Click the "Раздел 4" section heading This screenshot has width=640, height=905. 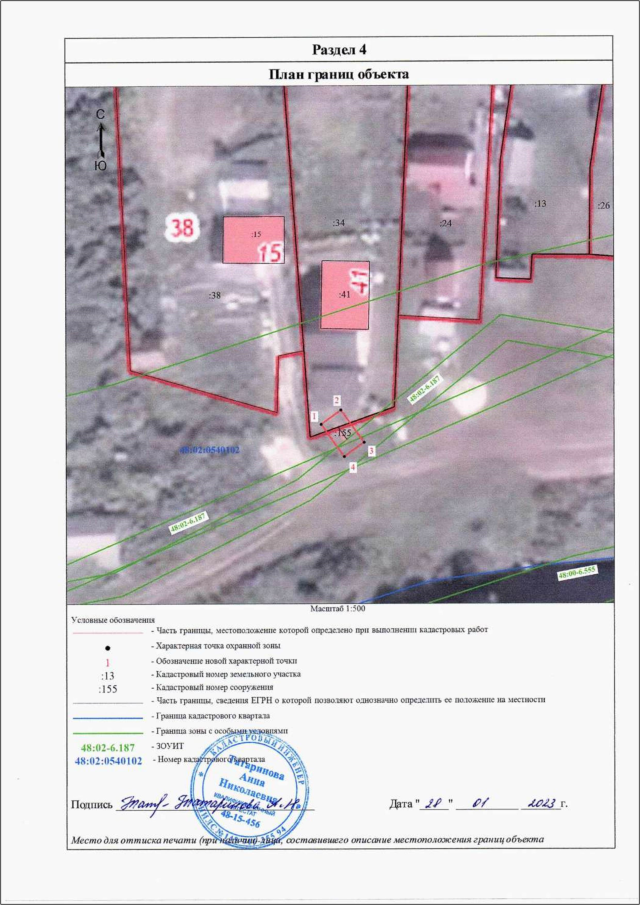pos(338,49)
